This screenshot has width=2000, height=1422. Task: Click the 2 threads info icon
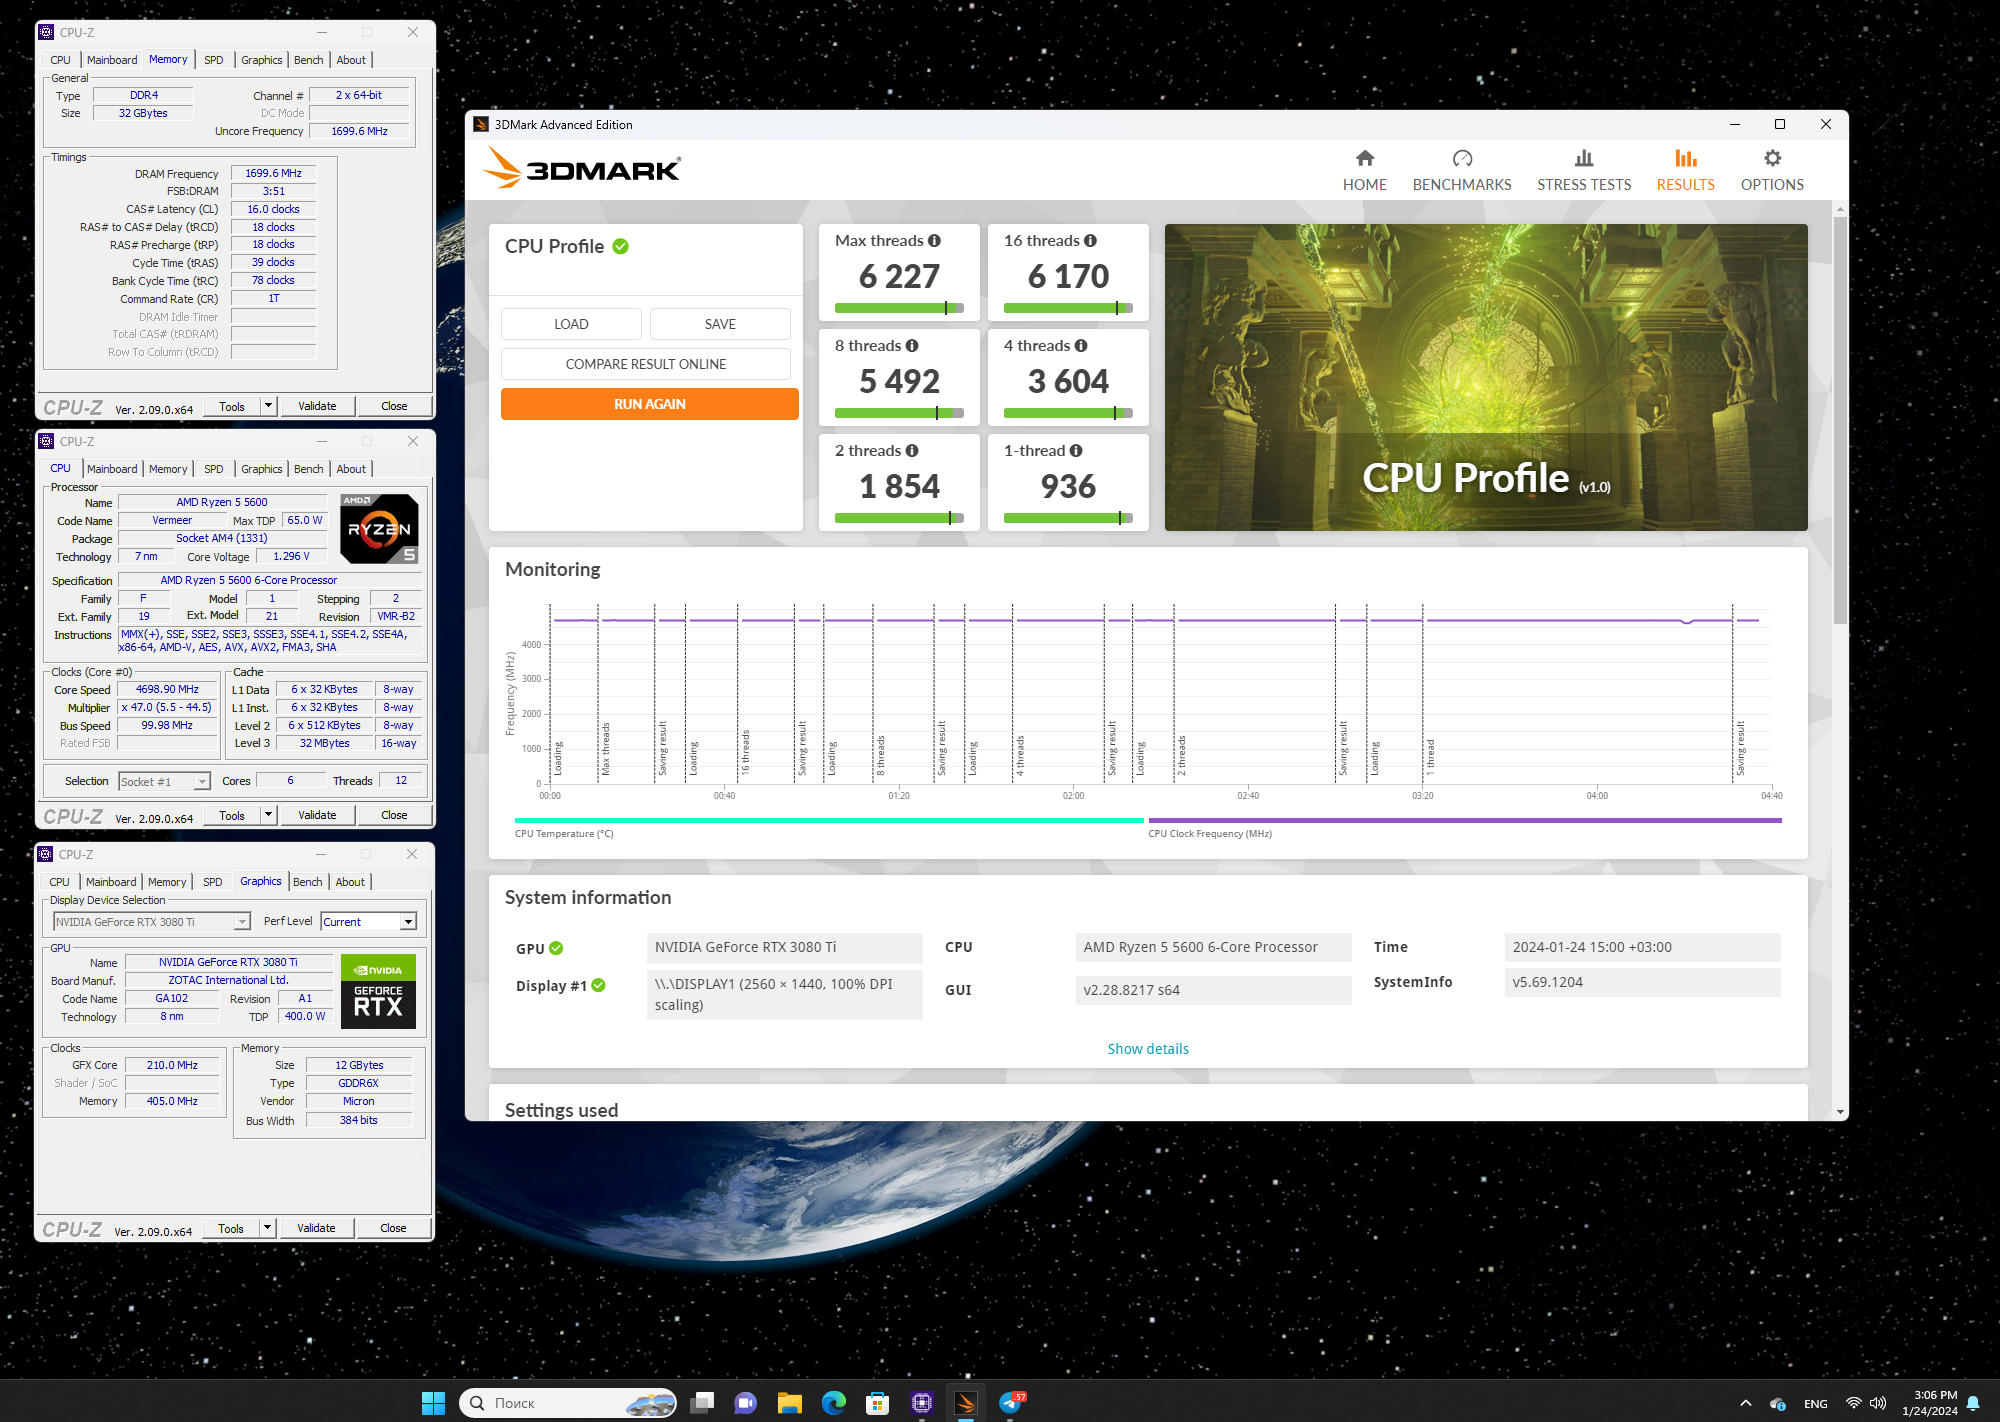(912, 451)
